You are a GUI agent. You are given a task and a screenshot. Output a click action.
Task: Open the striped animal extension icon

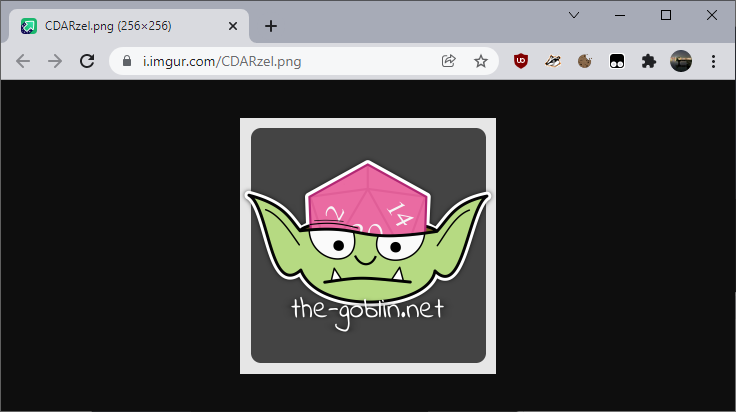553,61
